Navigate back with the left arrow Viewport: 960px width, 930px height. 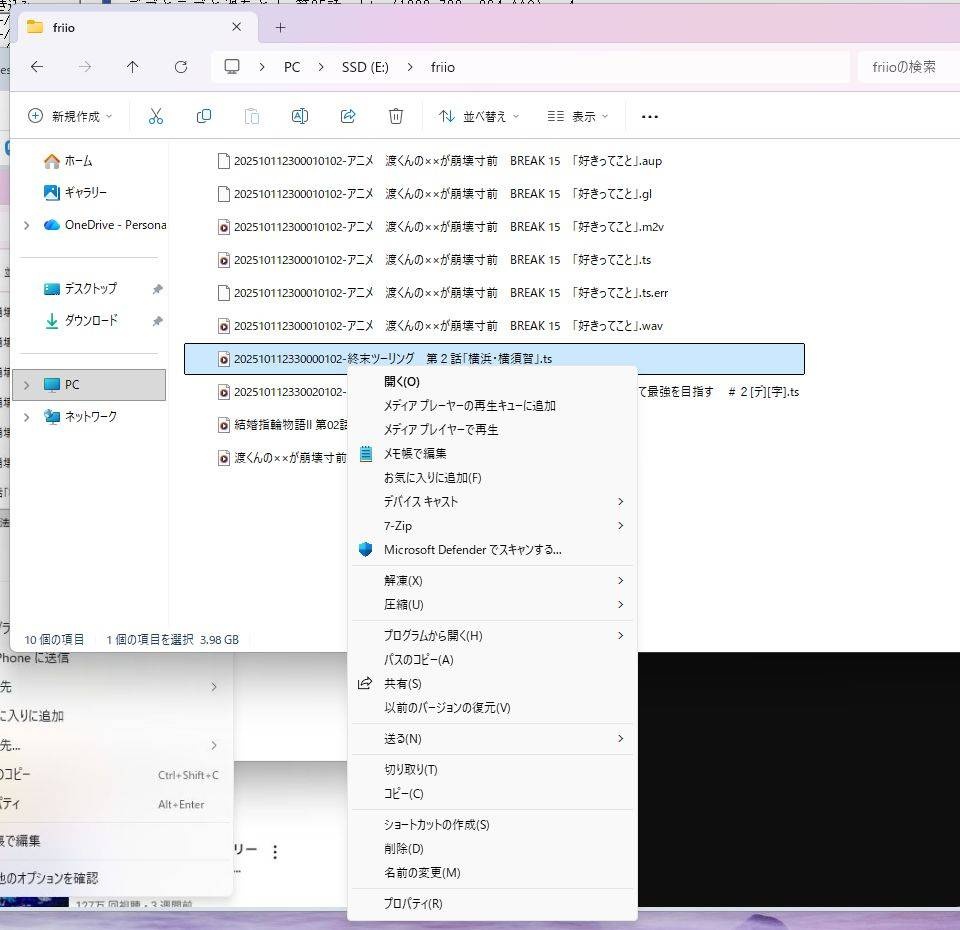coord(37,67)
